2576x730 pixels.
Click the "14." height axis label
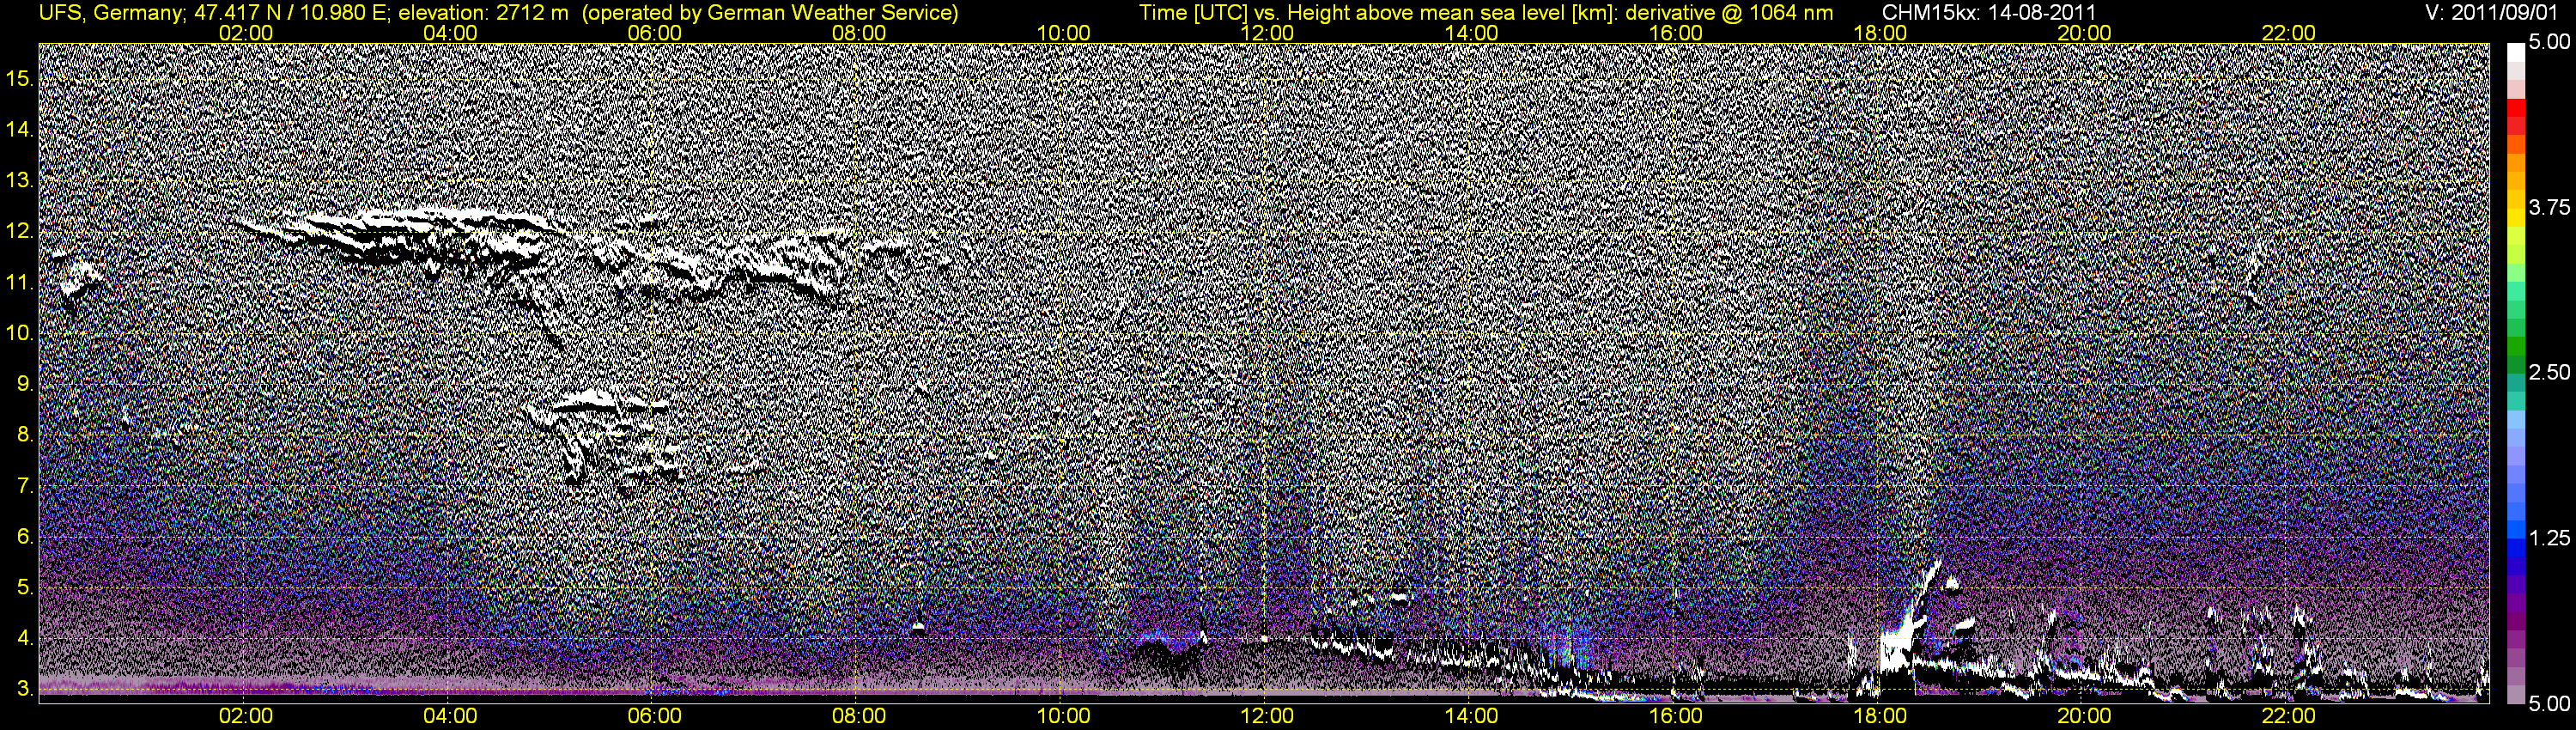coord(20,129)
